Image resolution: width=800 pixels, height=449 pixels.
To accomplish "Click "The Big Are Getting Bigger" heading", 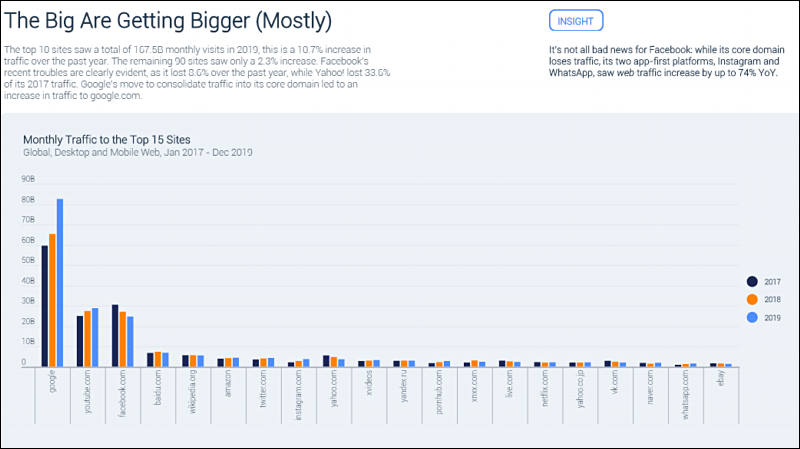I will click(168, 20).
